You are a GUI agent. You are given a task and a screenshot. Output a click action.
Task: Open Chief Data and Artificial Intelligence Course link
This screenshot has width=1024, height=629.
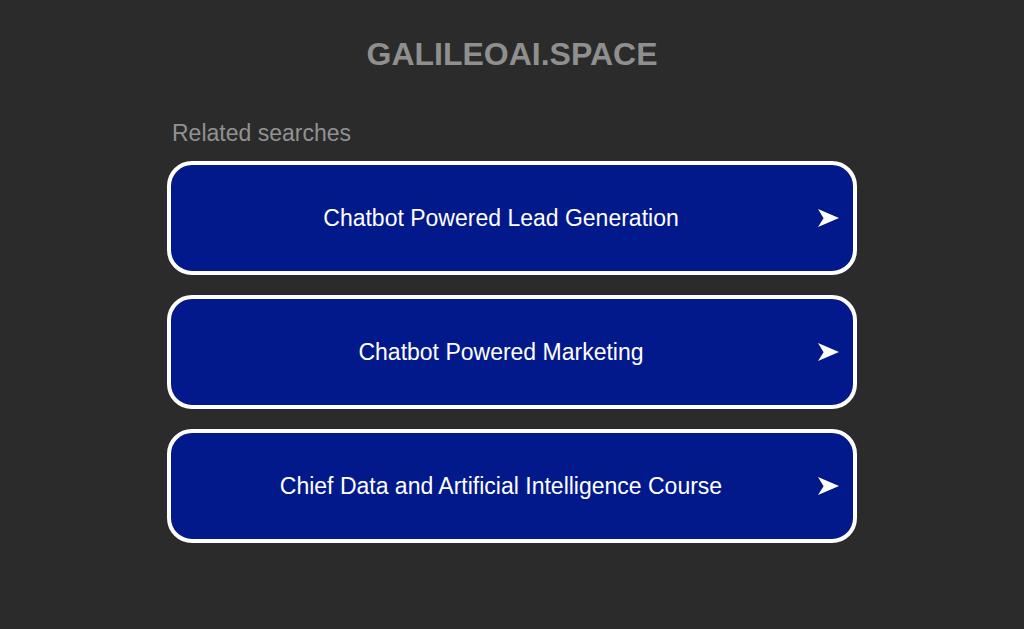(500, 486)
